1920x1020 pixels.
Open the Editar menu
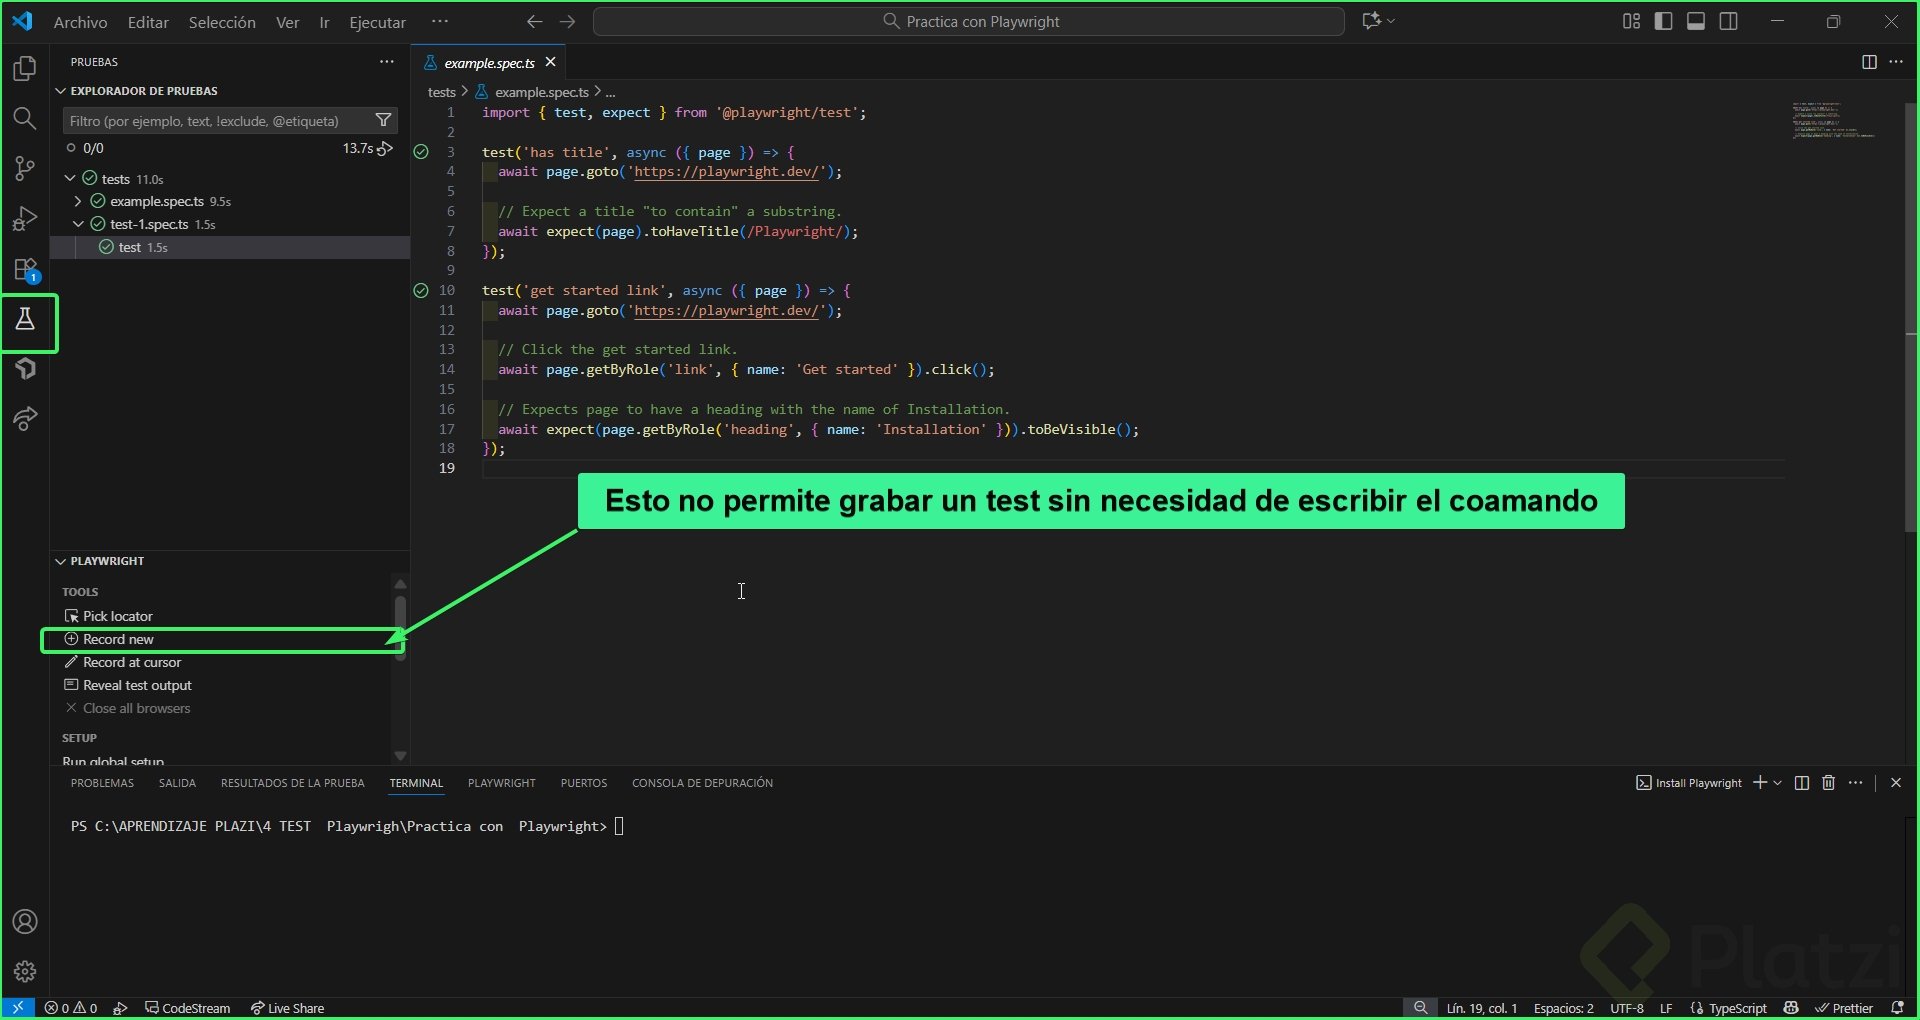coord(148,22)
